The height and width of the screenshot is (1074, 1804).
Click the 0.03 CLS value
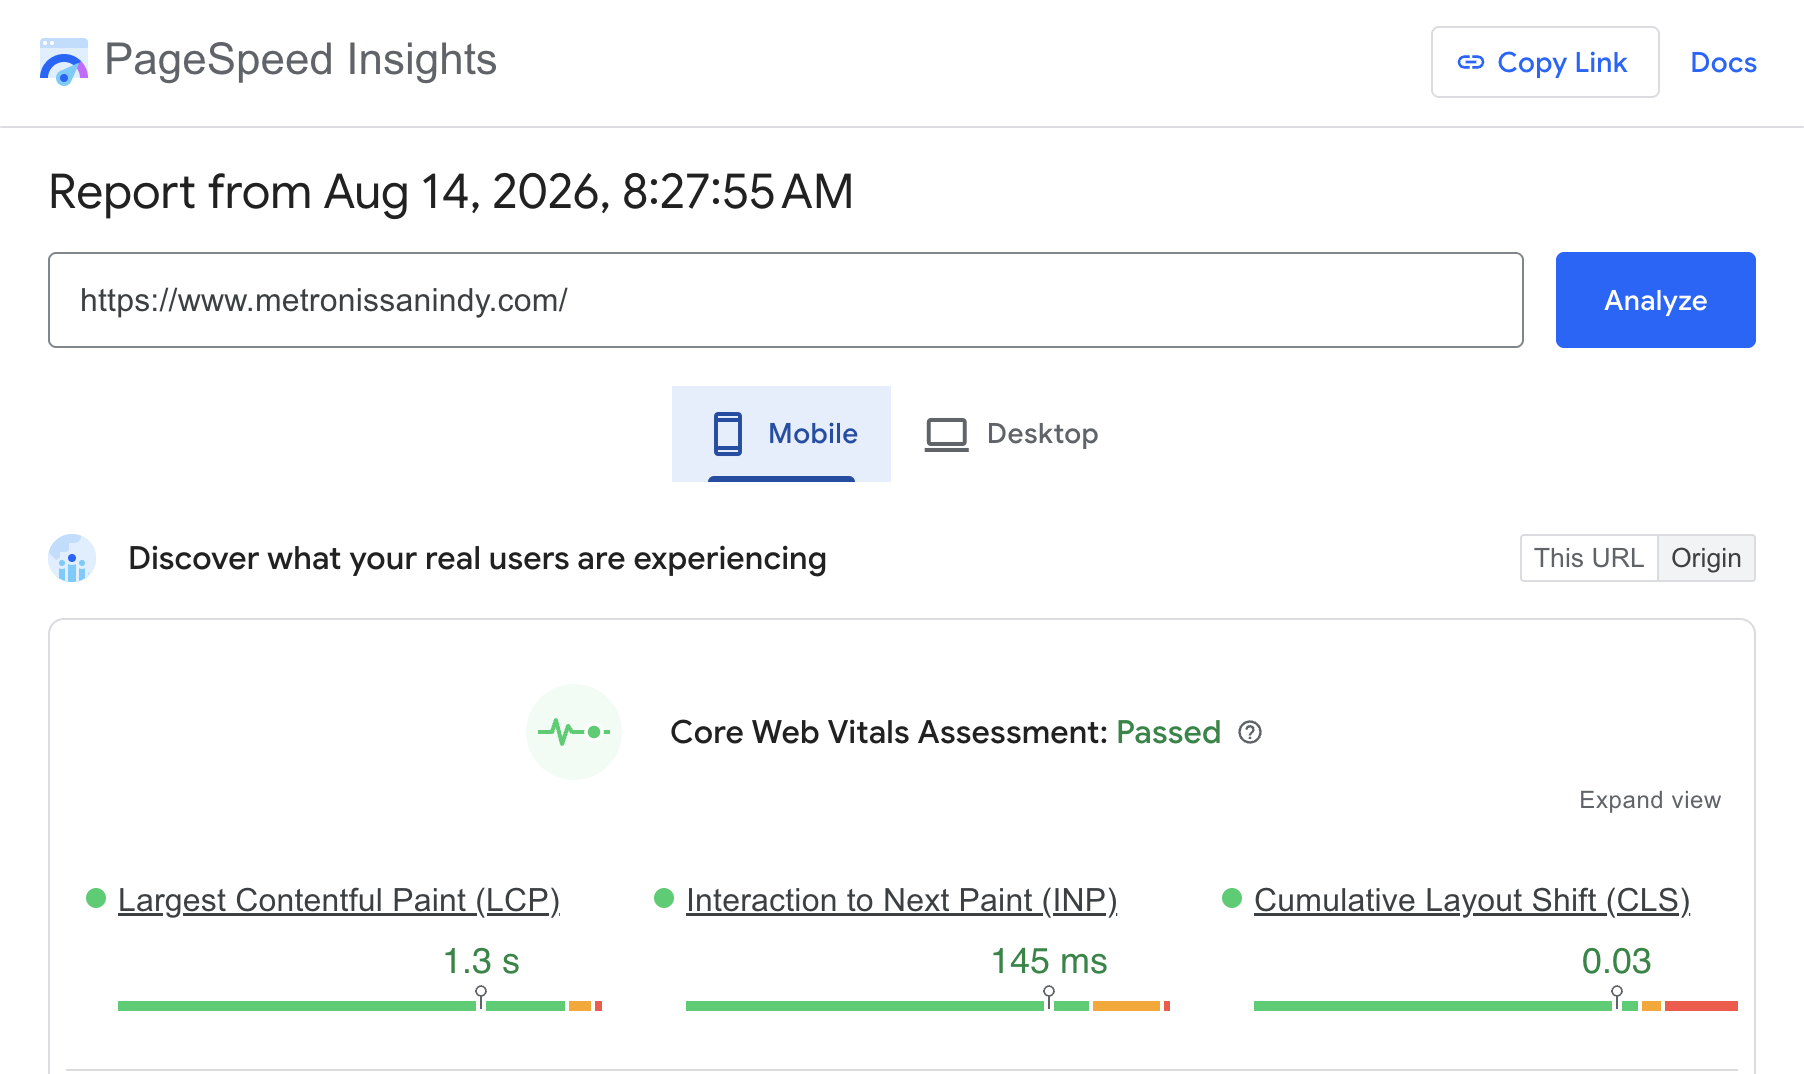[1616, 961]
